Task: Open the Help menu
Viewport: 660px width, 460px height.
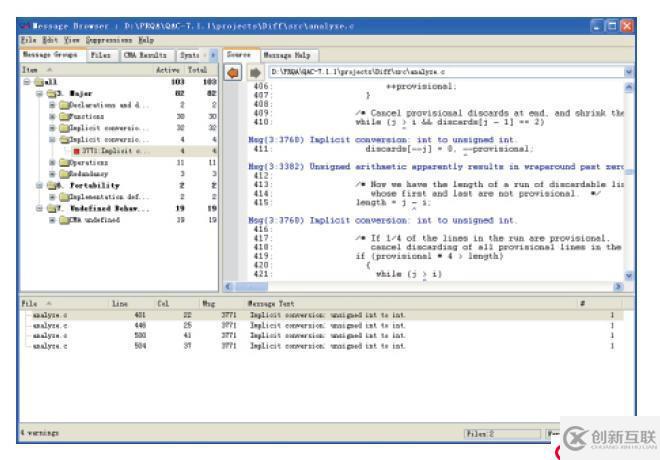Action: pyautogui.click(x=146, y=40)
